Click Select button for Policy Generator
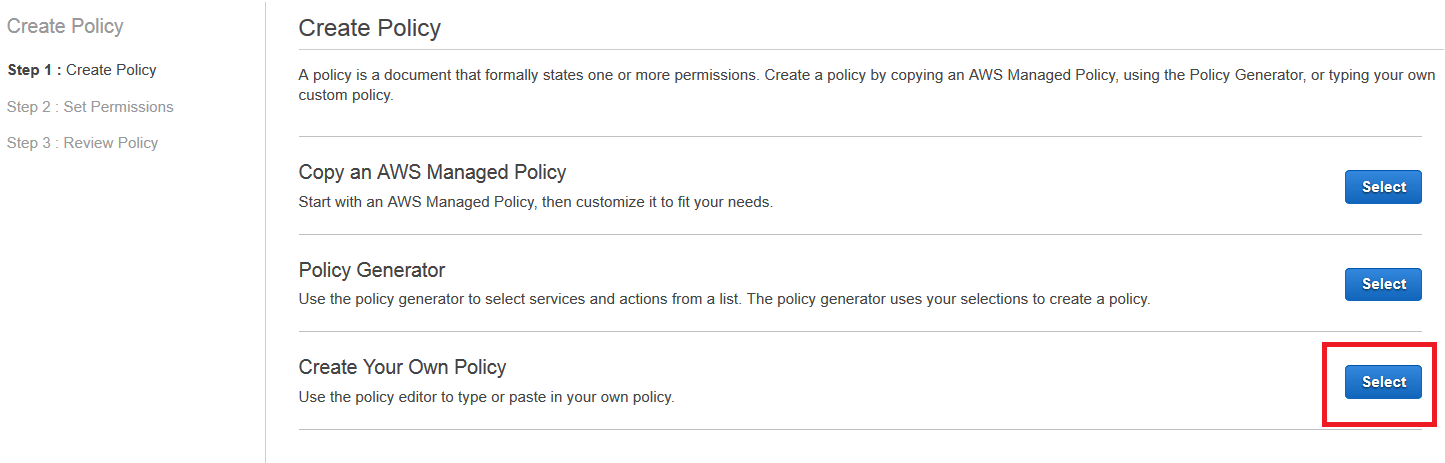 point(1383,284)
